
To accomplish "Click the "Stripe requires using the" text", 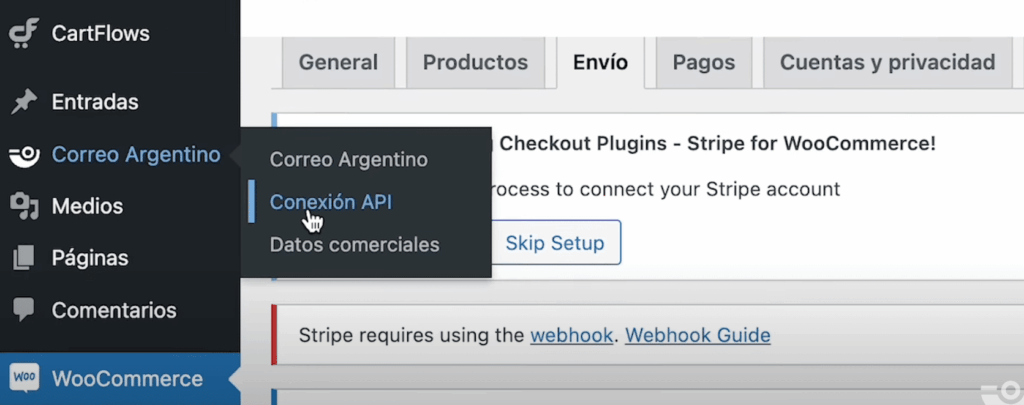I will click(411, 336).
